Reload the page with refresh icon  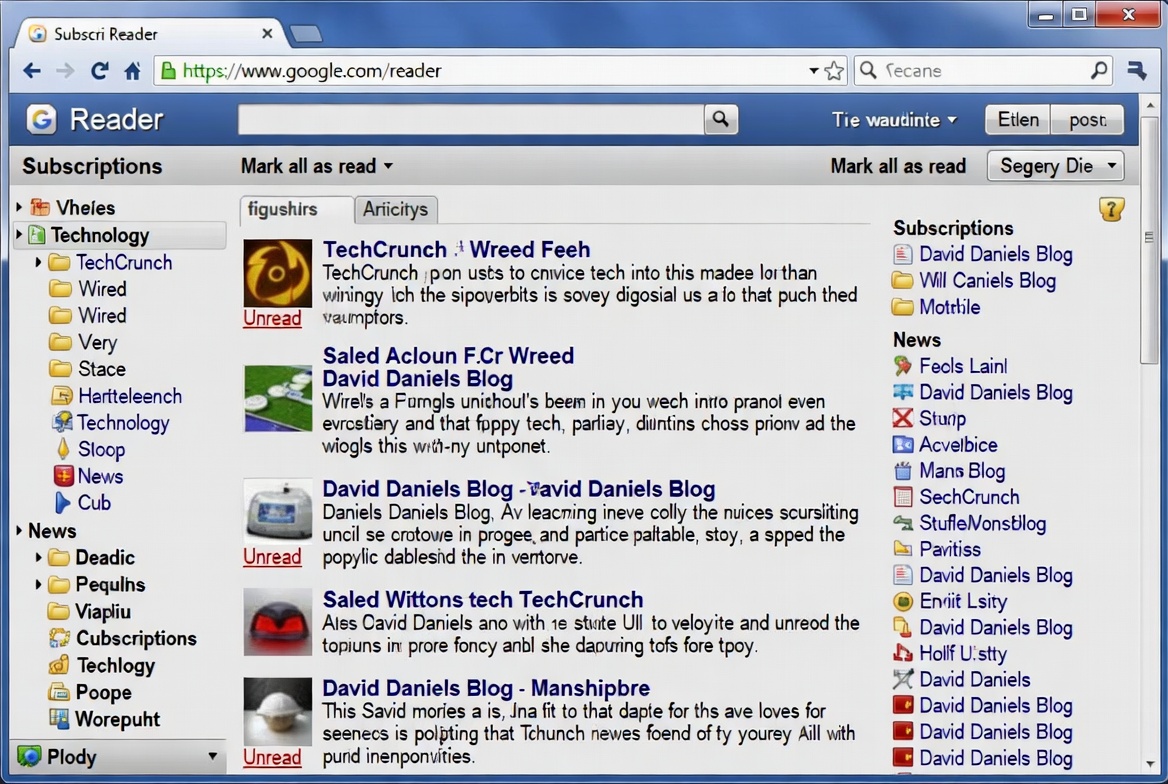99,71
